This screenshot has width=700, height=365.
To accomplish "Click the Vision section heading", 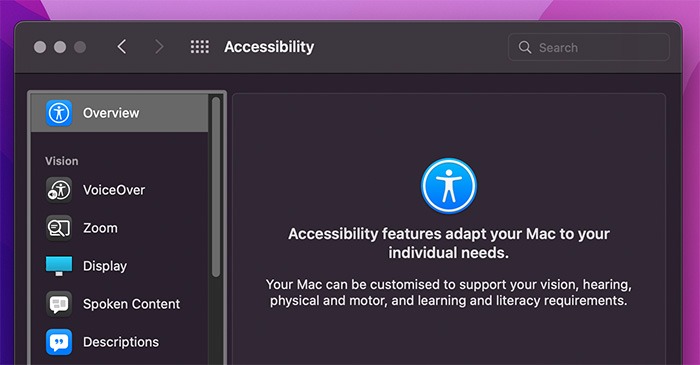I will point(62,161).
